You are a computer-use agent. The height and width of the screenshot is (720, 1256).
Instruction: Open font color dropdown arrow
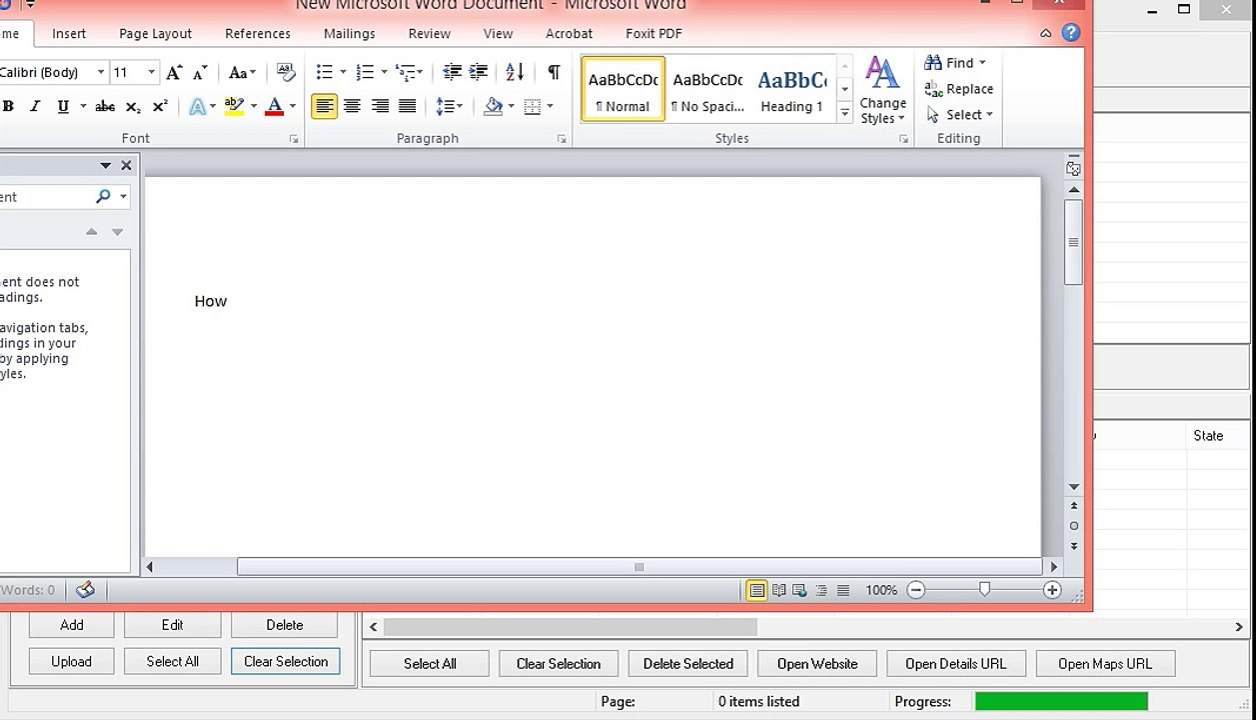pos(292,106)
